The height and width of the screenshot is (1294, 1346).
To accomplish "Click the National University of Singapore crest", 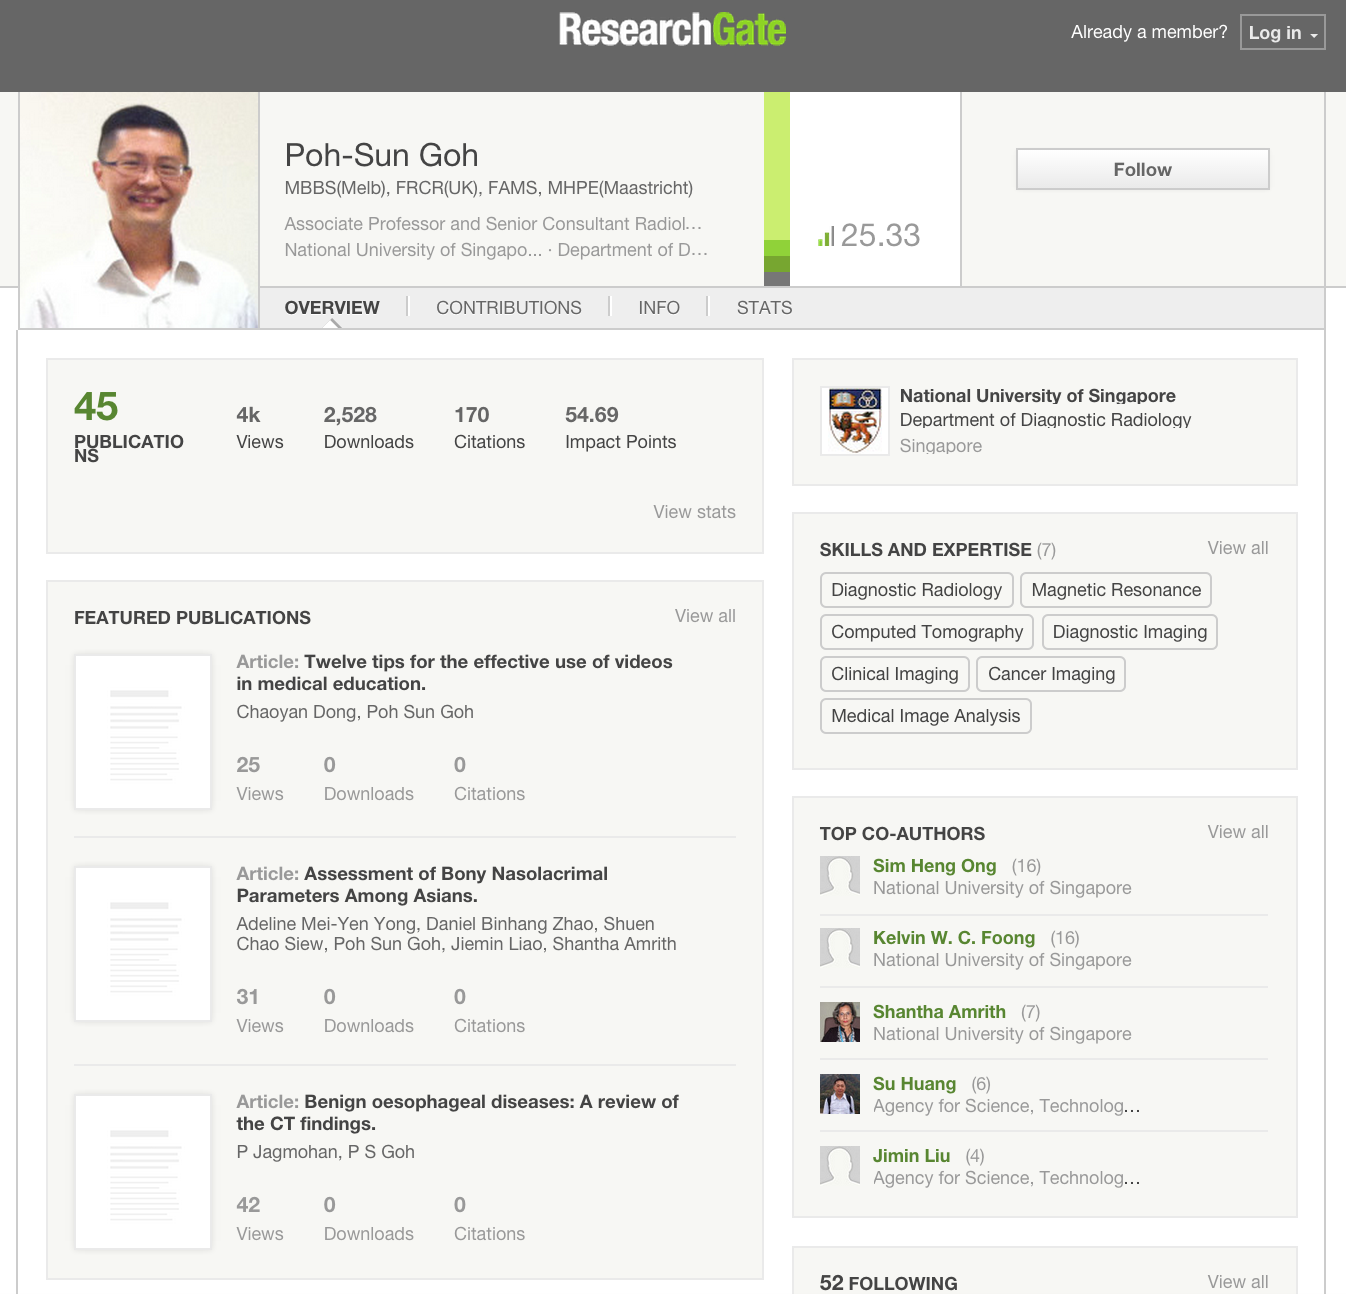I will (x=855, y=421).
